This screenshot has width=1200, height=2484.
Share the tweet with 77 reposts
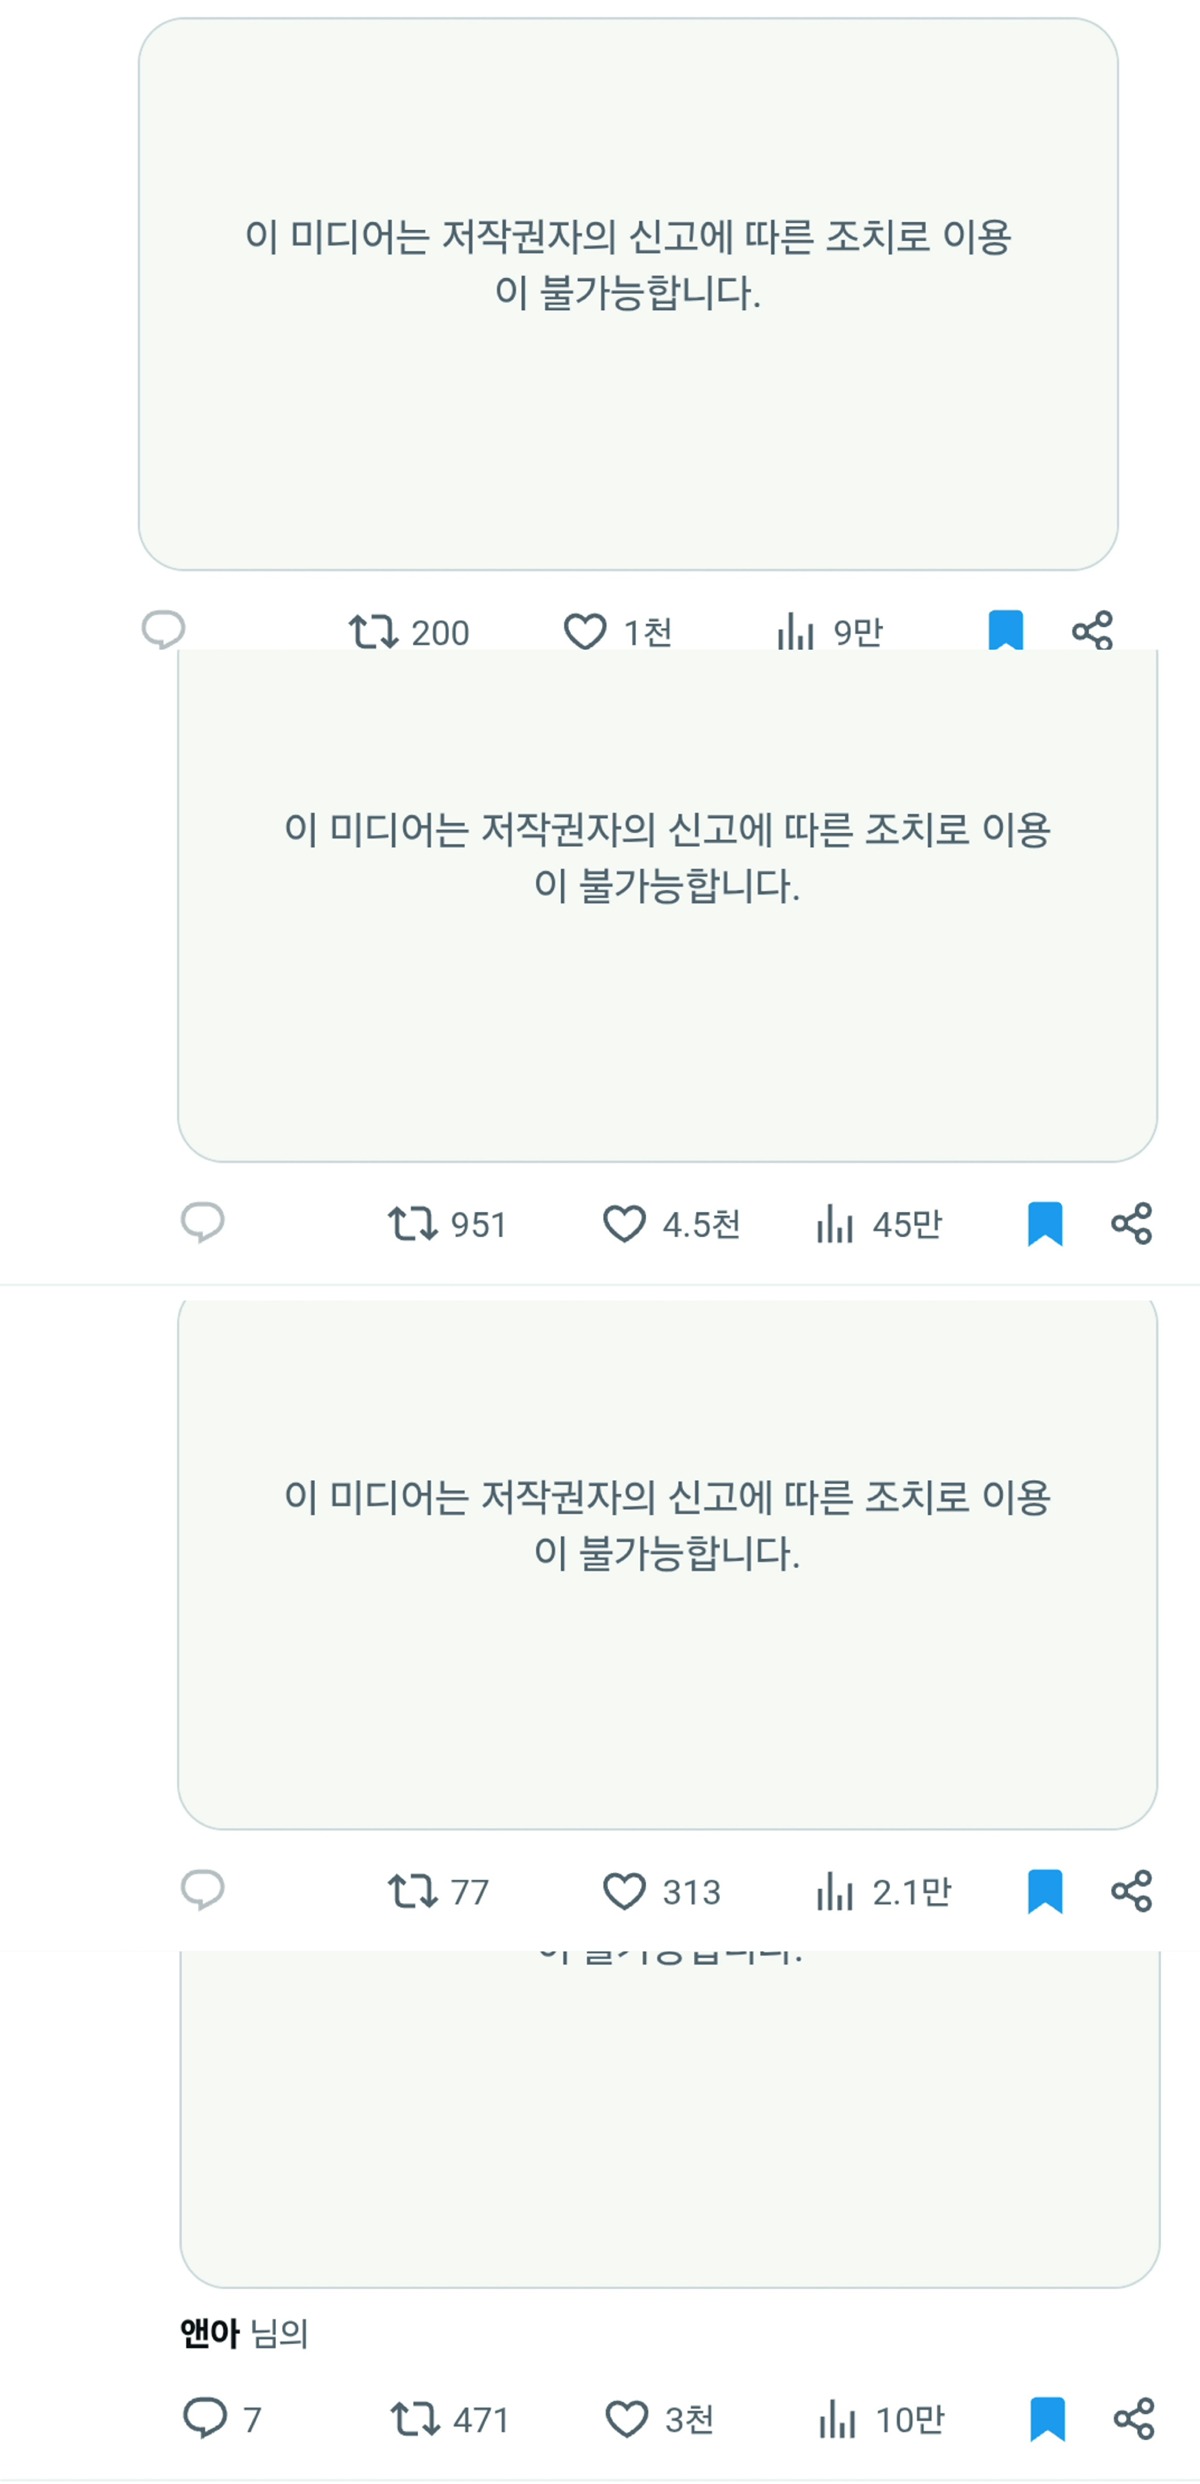pyautogui.click(x=1132, y=1891)
